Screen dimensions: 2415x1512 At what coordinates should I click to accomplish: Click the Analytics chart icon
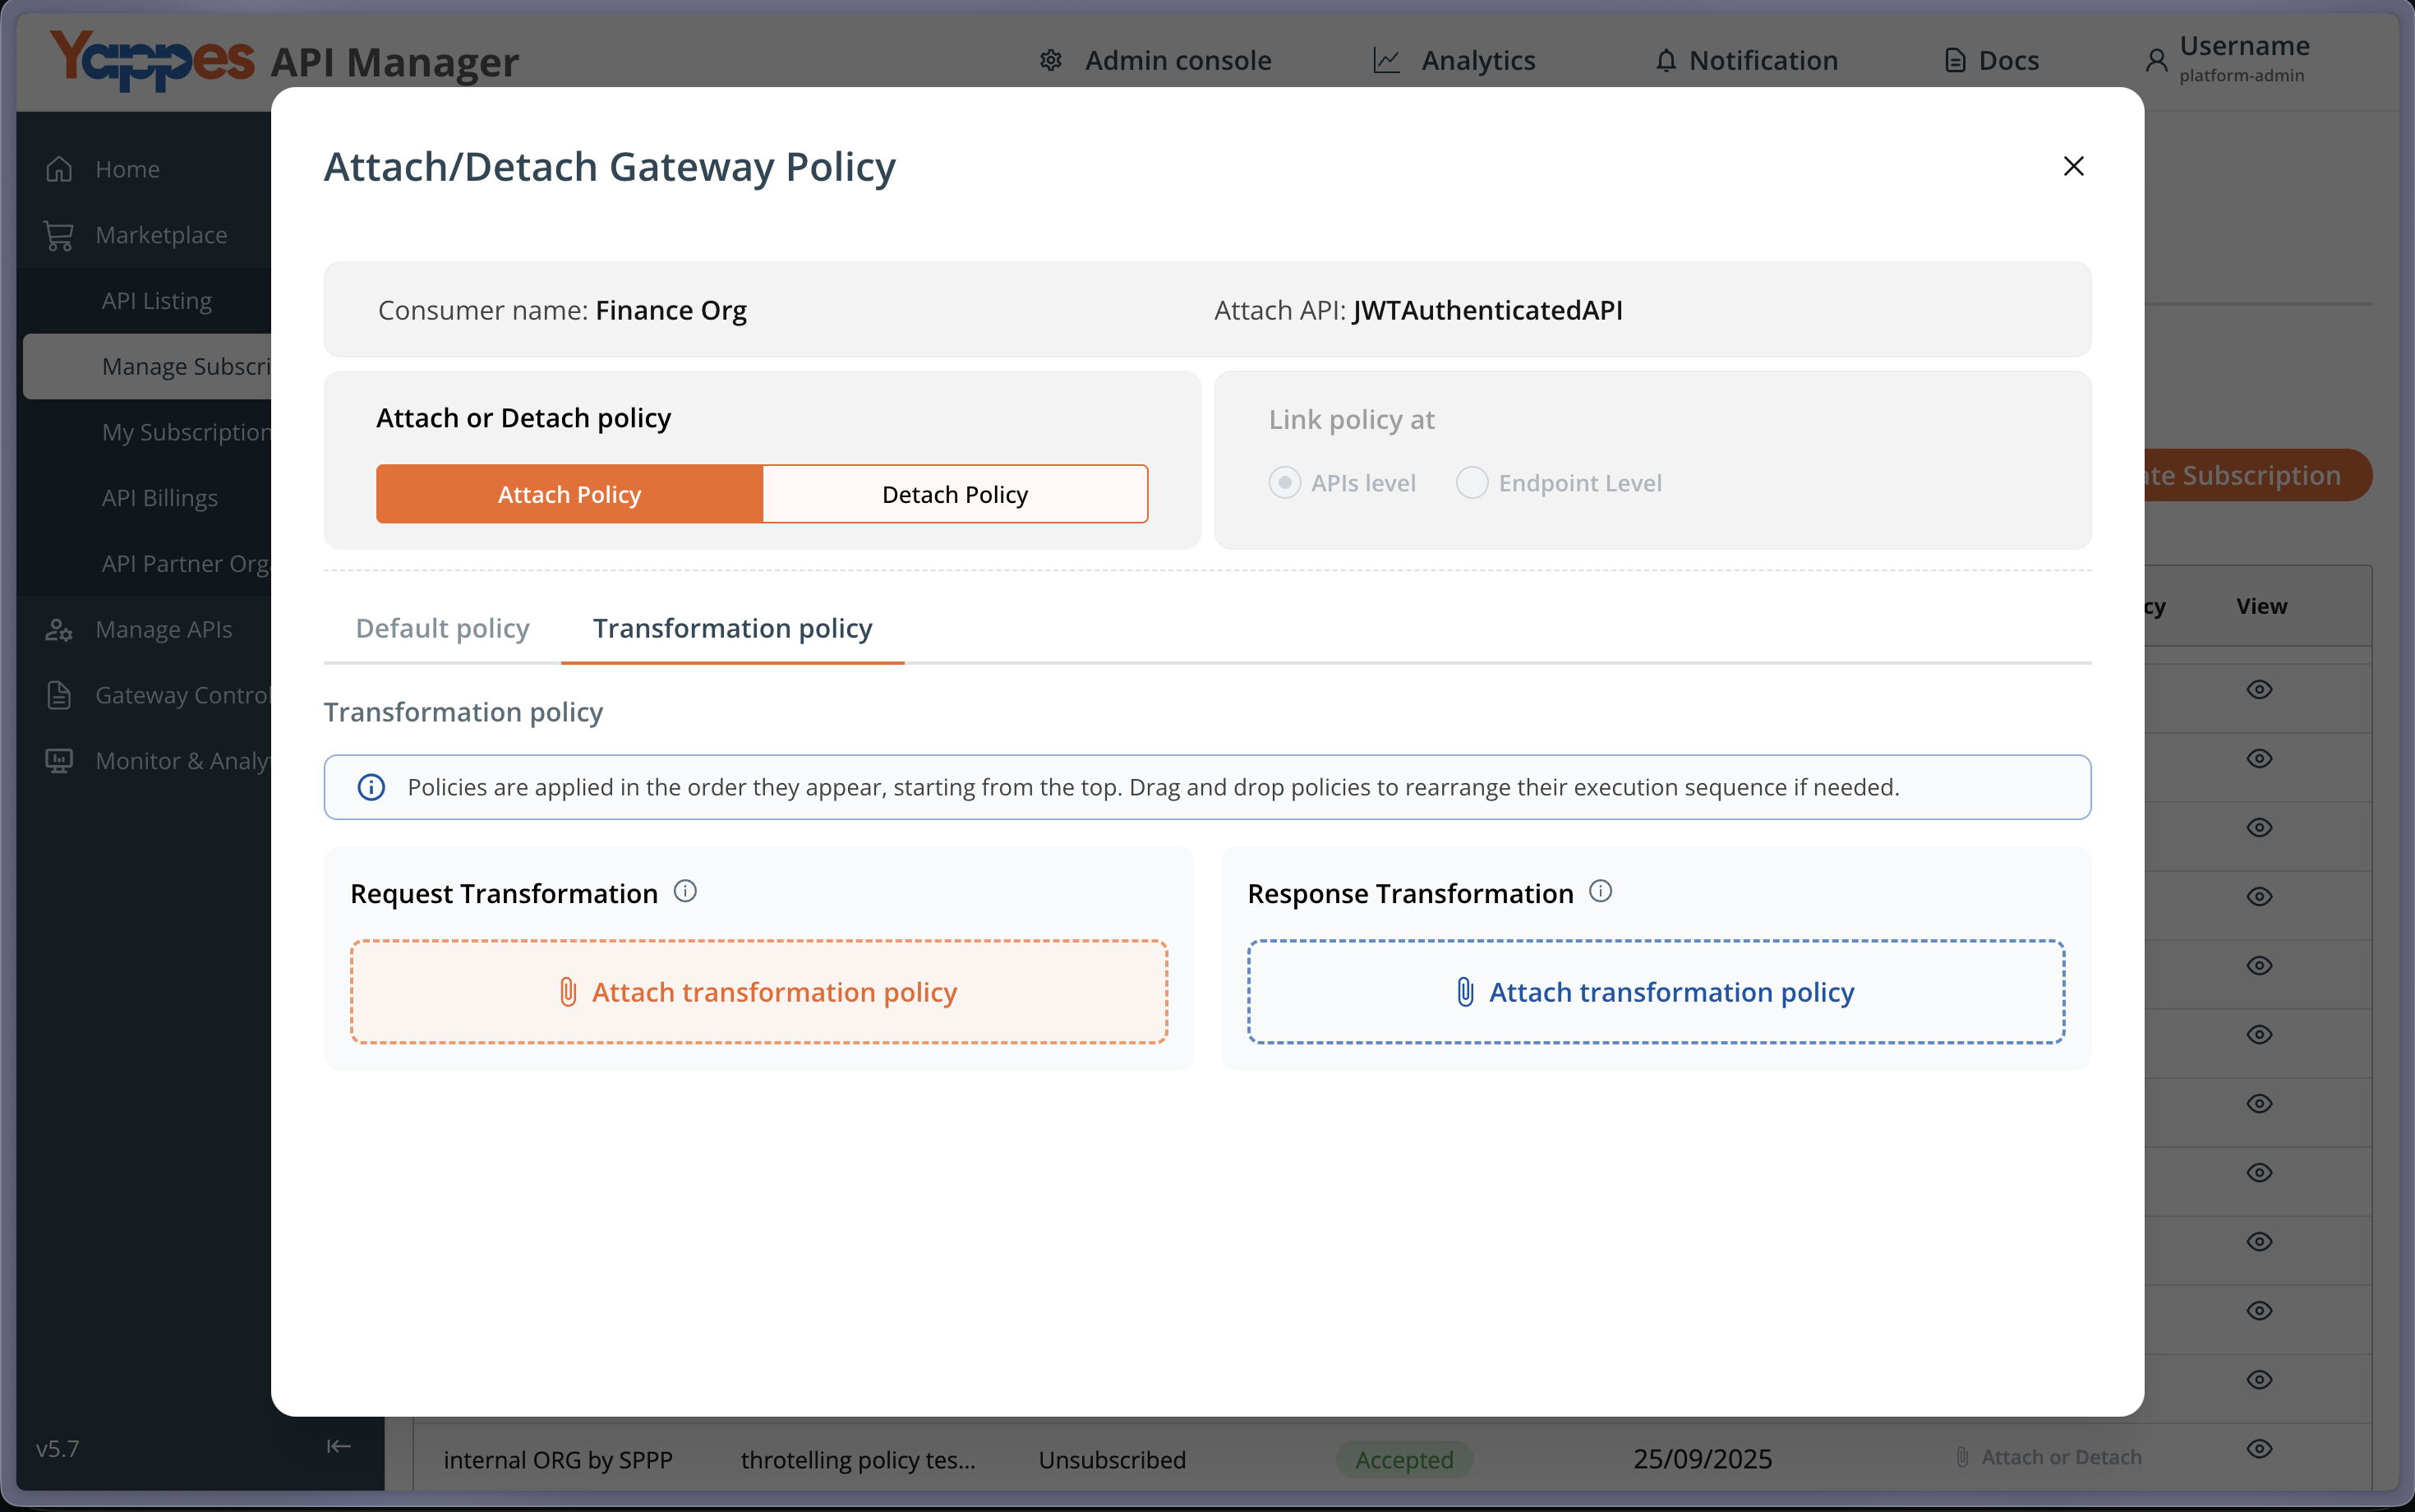point(1386,60)
